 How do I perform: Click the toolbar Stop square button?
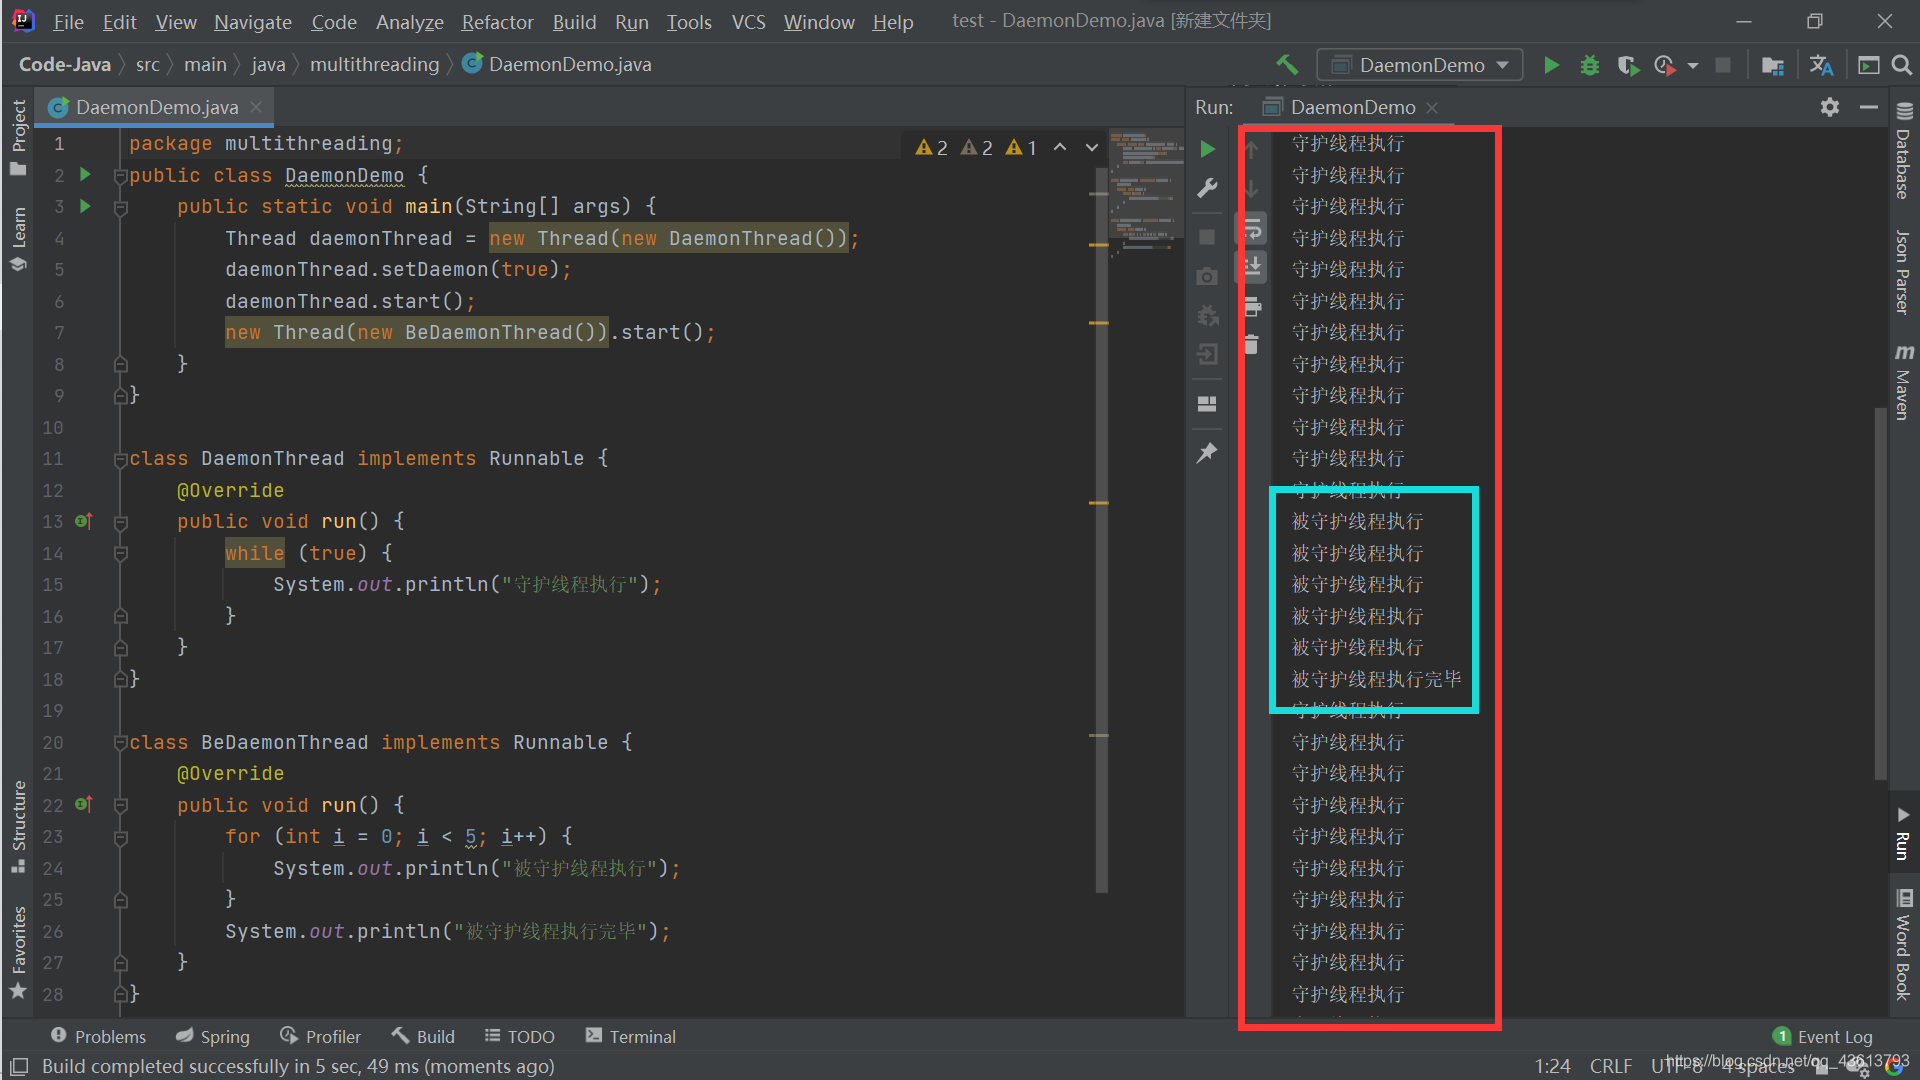(x=1723, y=65)
